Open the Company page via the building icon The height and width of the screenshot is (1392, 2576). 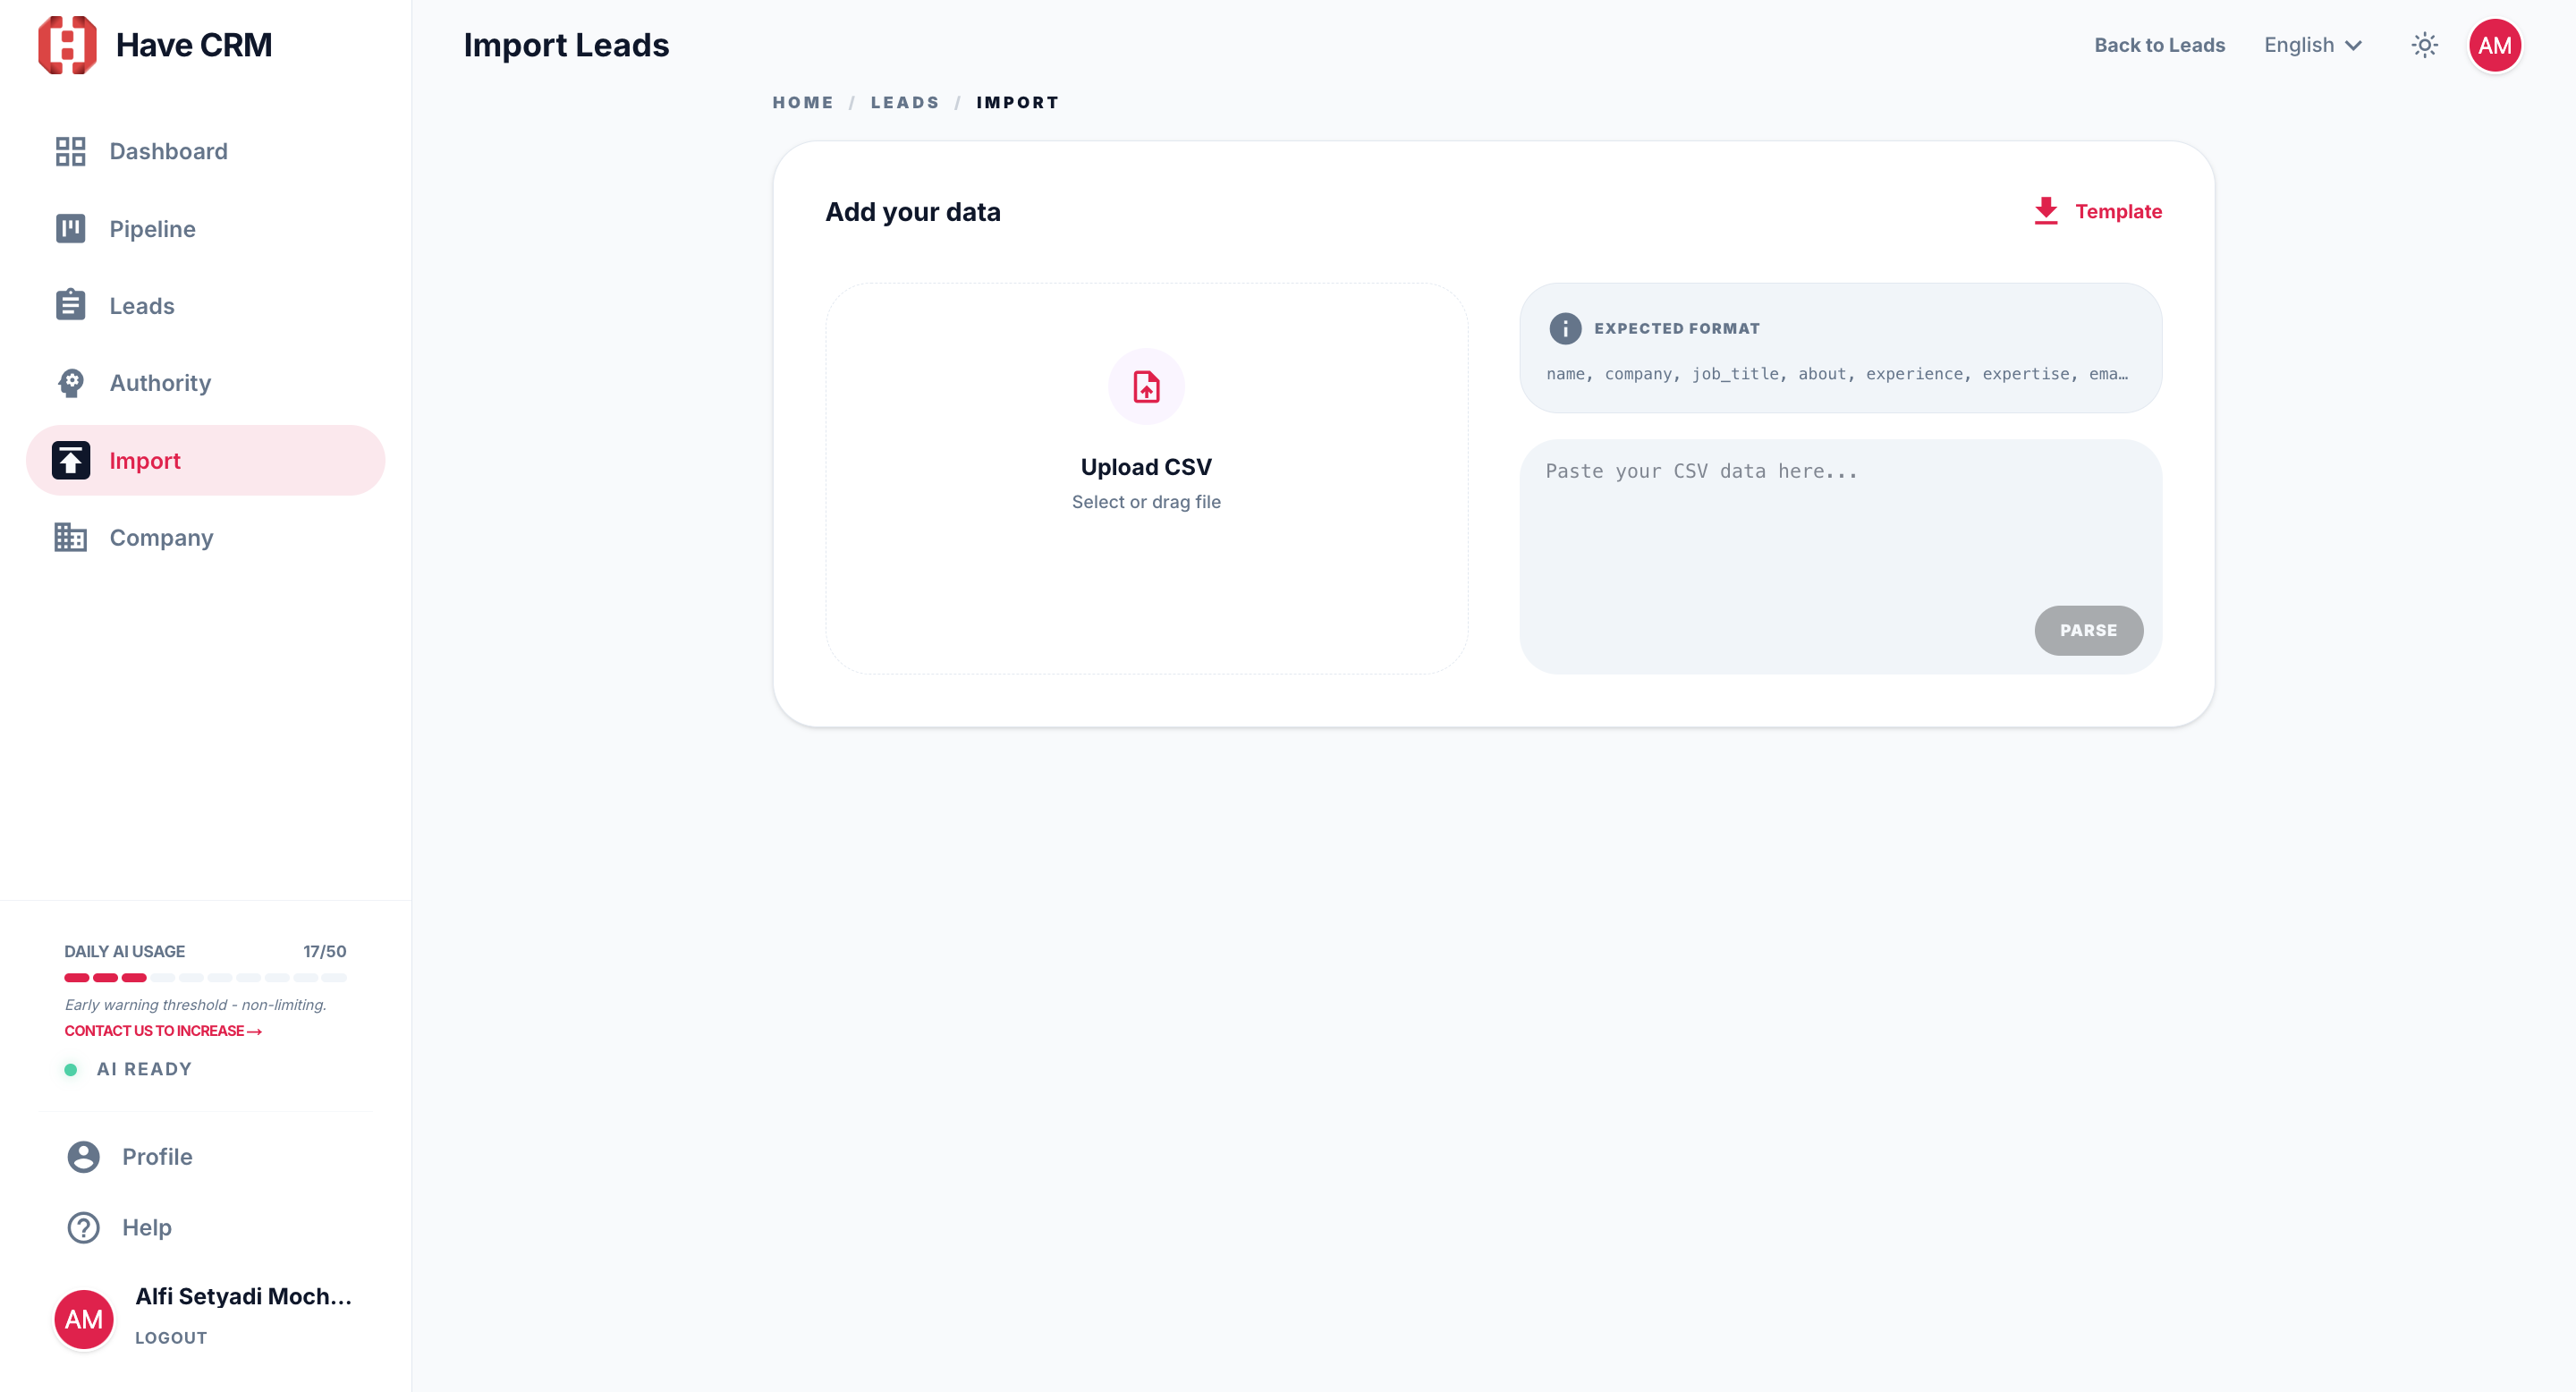coord(70,537)
